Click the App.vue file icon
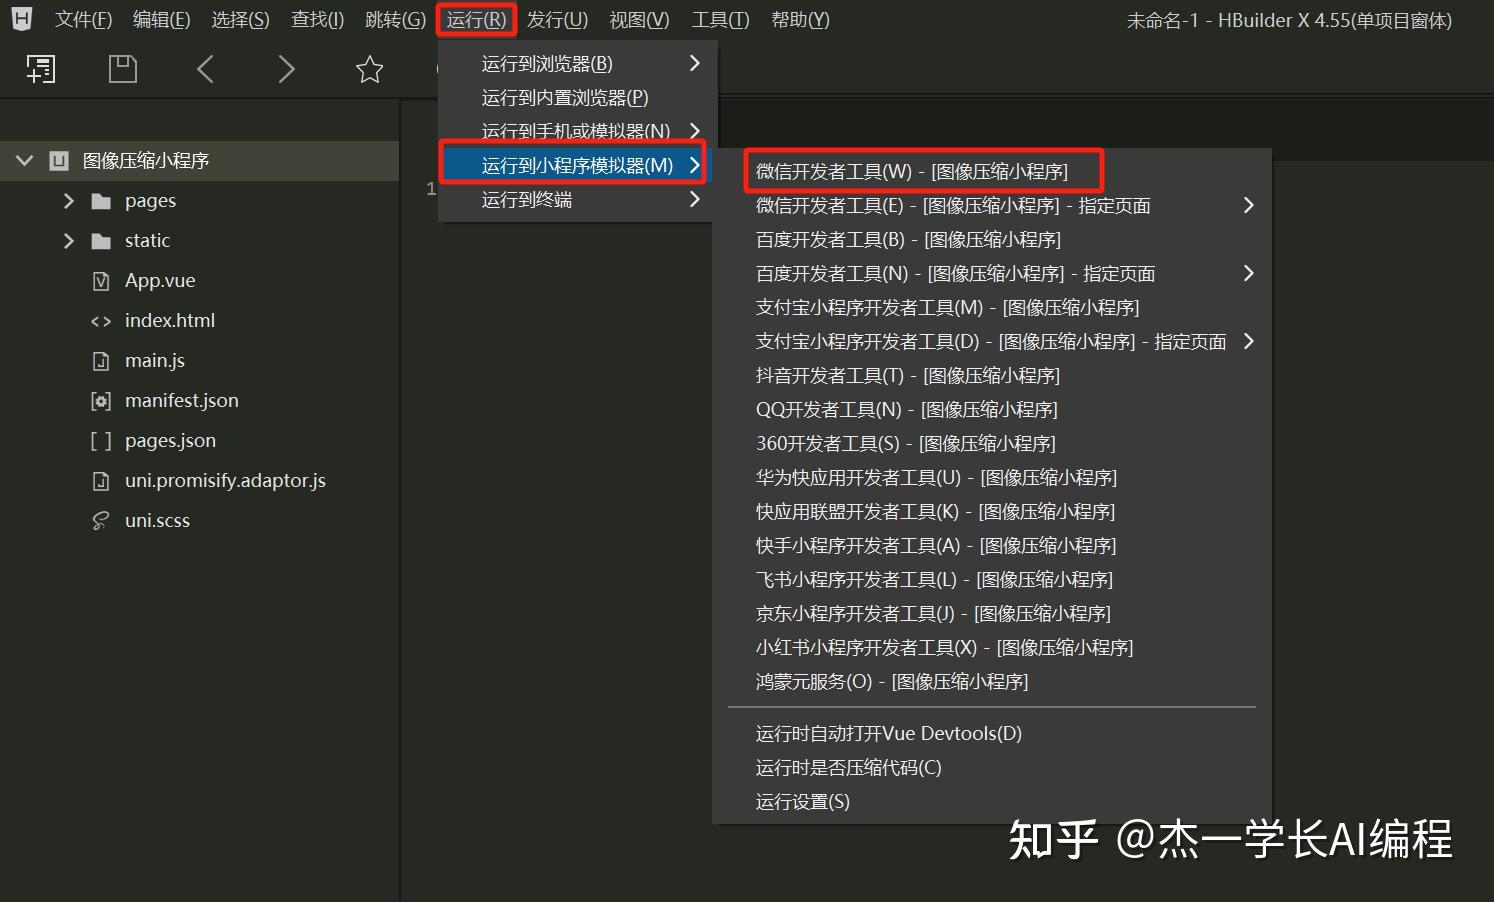Screen dimensions: 1494x902 coord(101,281)
